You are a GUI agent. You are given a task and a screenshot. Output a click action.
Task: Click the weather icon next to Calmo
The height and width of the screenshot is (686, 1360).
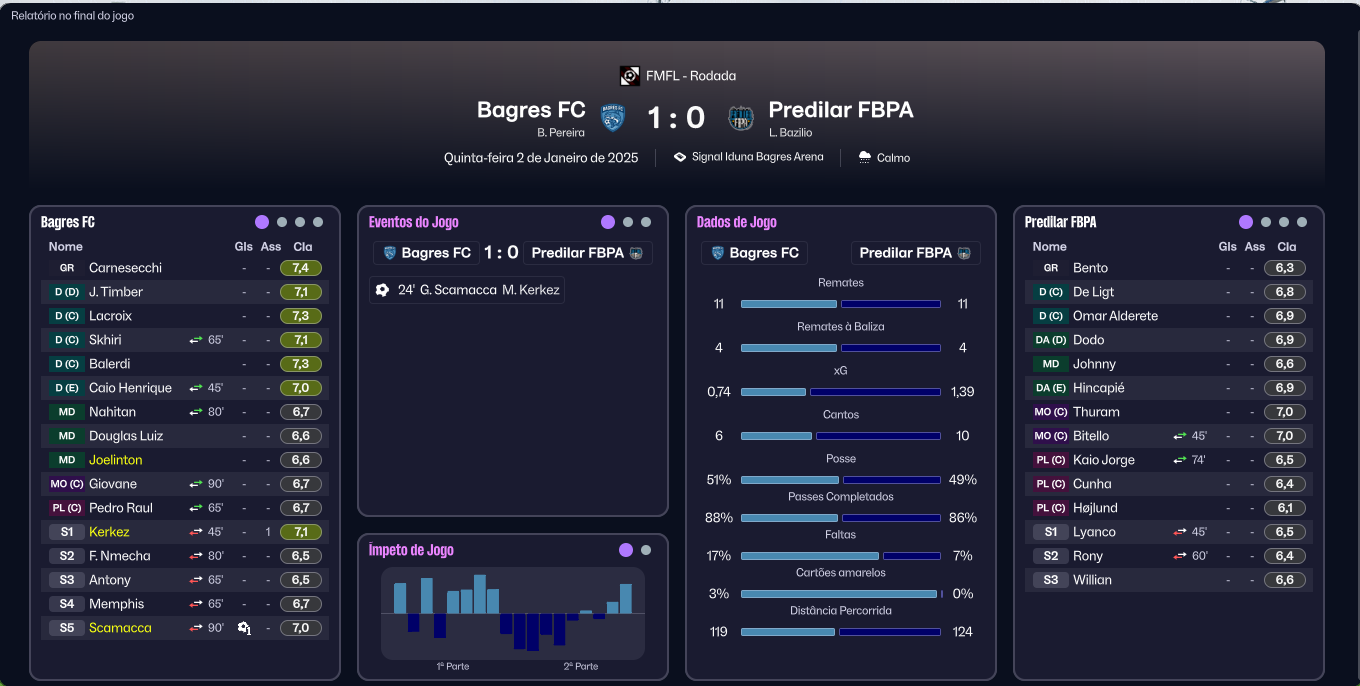pos(865,157)
